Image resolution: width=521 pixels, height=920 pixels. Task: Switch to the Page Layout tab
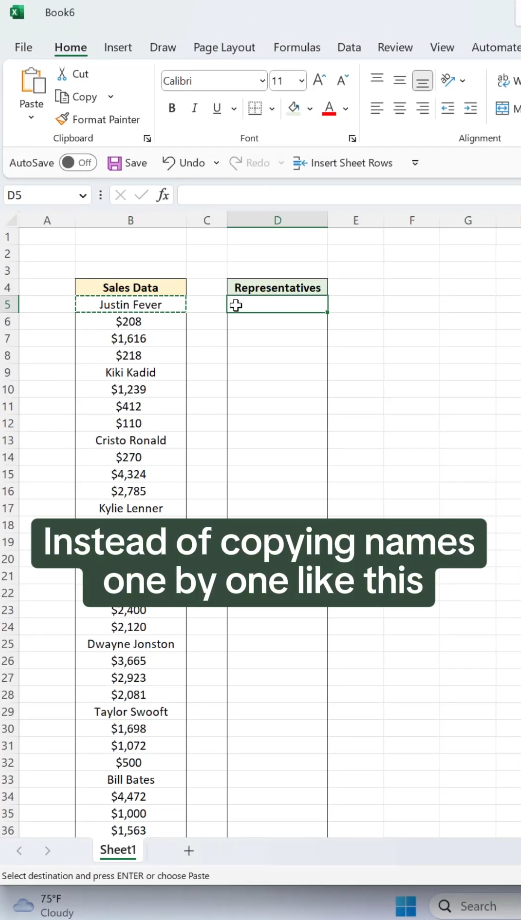tap(224, 48)
